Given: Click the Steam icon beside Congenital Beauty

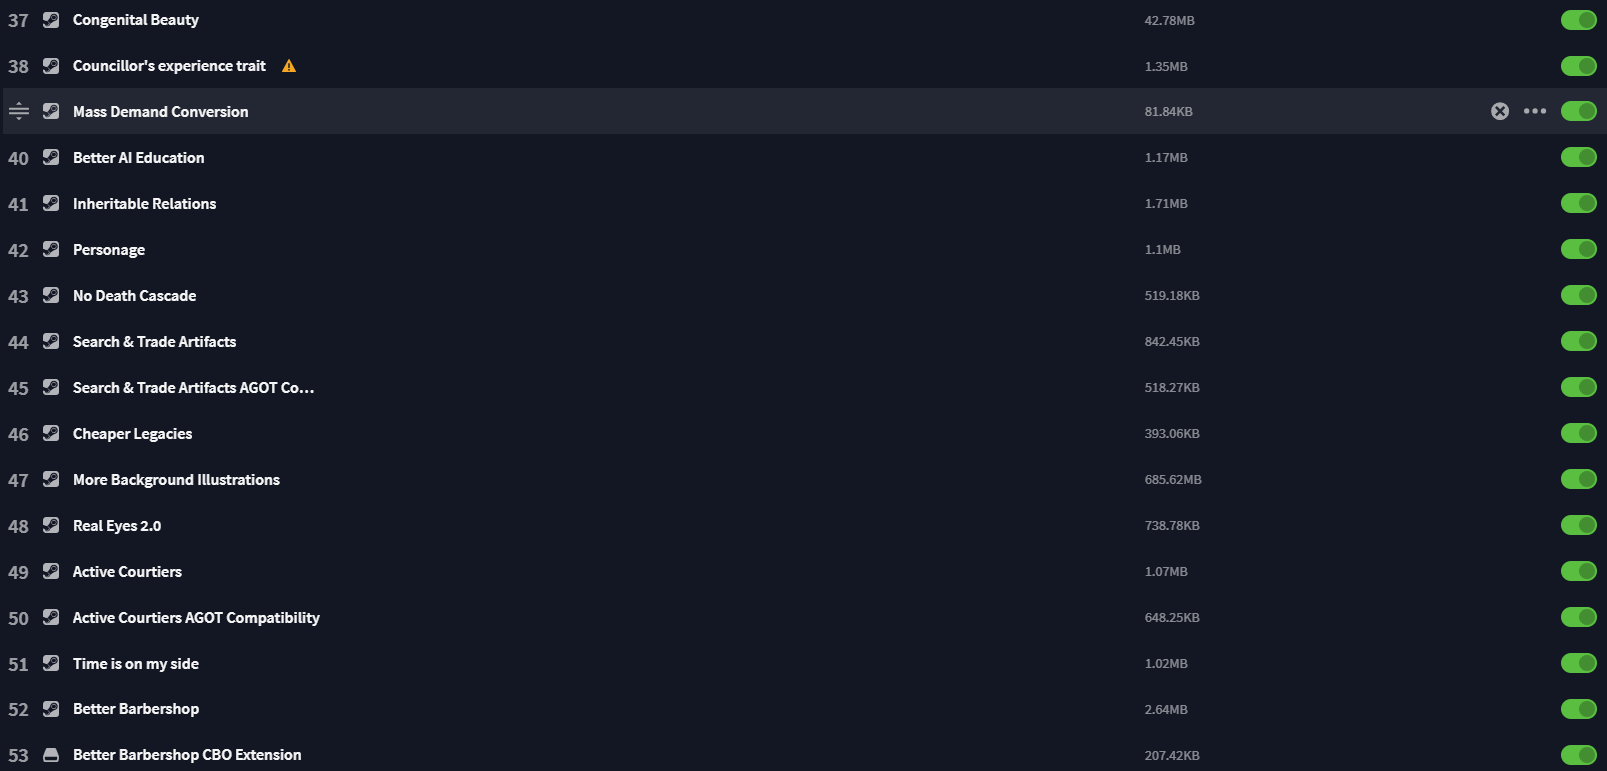Looking at the screenshot, I should coord(51,20).
